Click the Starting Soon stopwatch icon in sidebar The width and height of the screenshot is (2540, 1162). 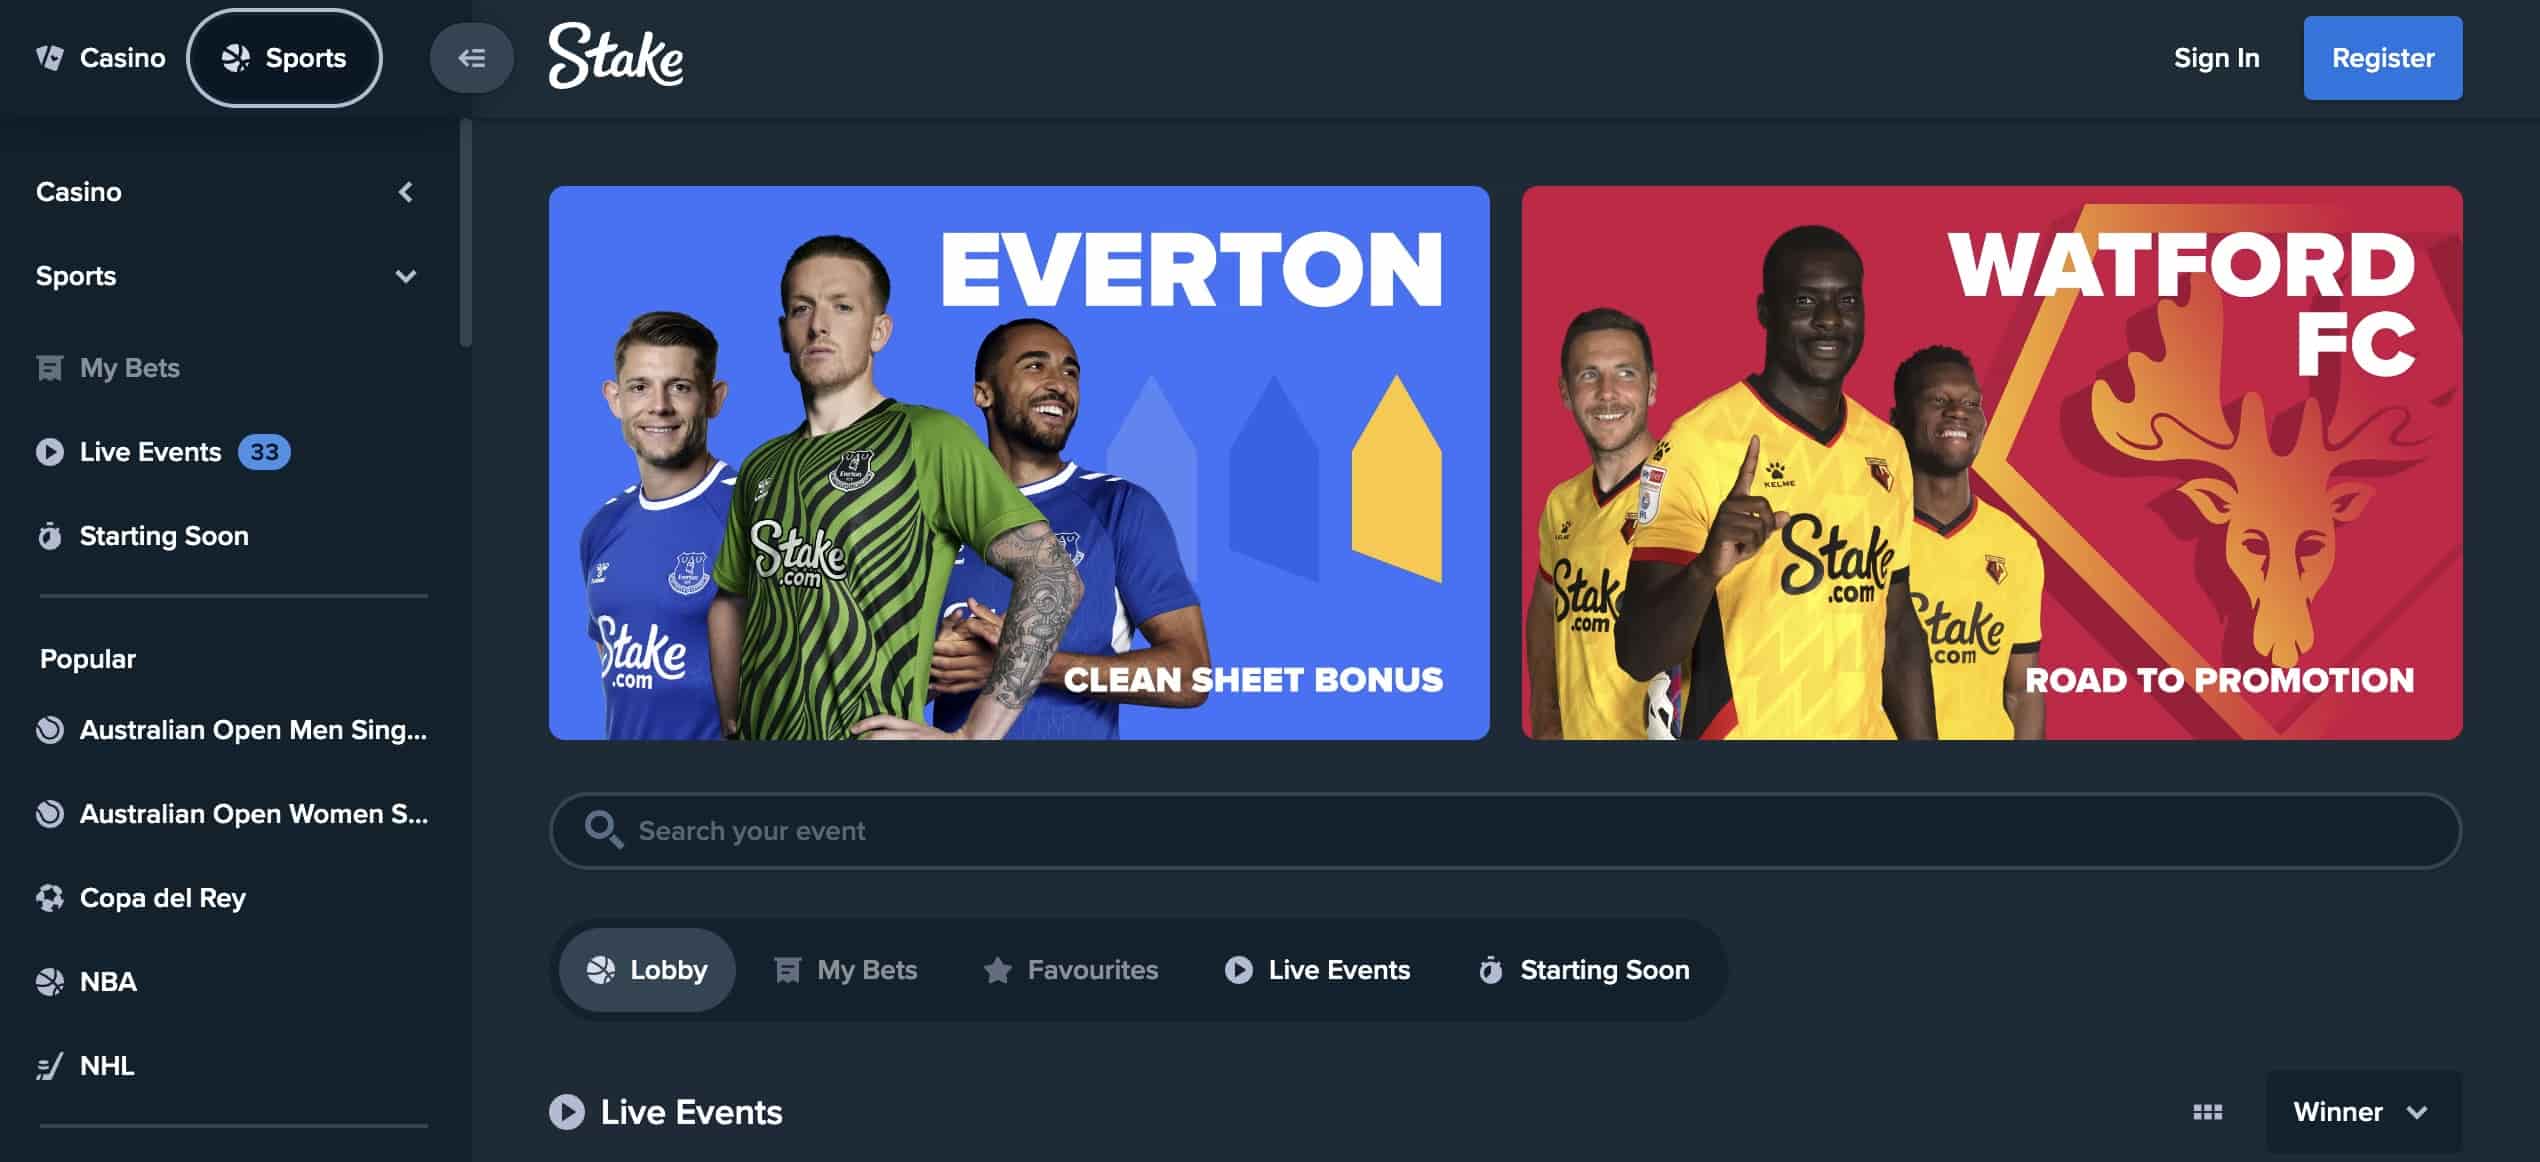point(49,536)
